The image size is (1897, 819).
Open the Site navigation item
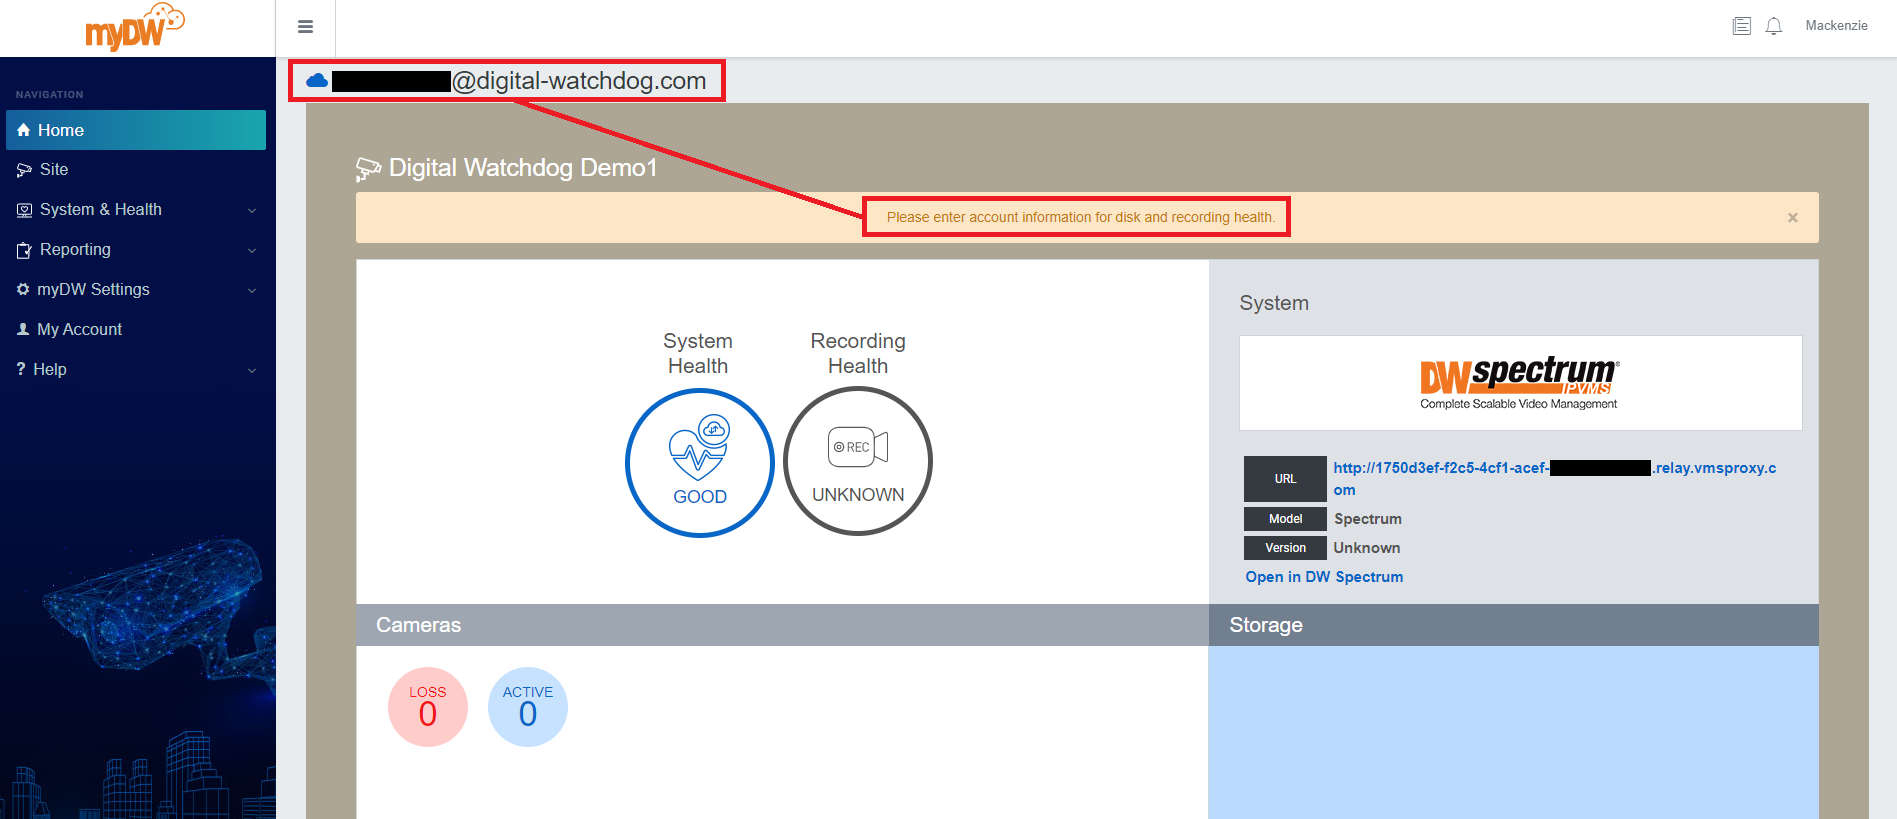point(136,170)
